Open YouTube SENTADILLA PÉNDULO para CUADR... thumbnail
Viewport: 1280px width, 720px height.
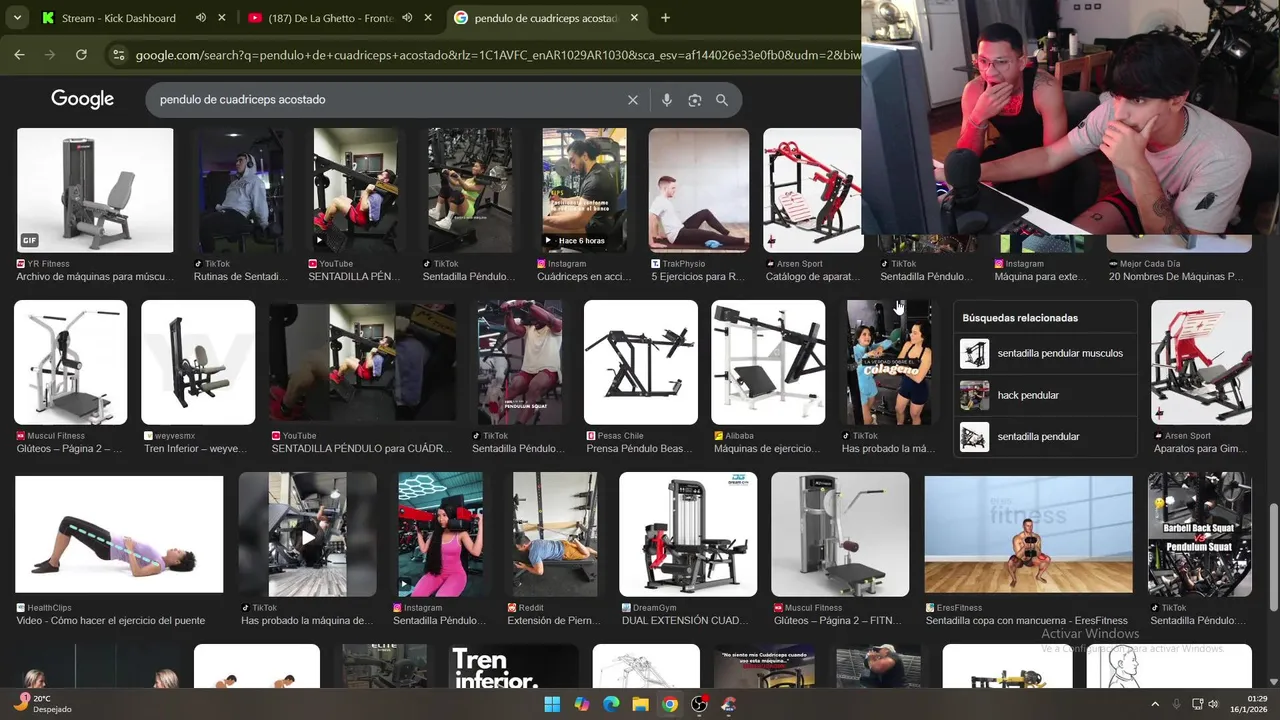[x=362, y=362]
